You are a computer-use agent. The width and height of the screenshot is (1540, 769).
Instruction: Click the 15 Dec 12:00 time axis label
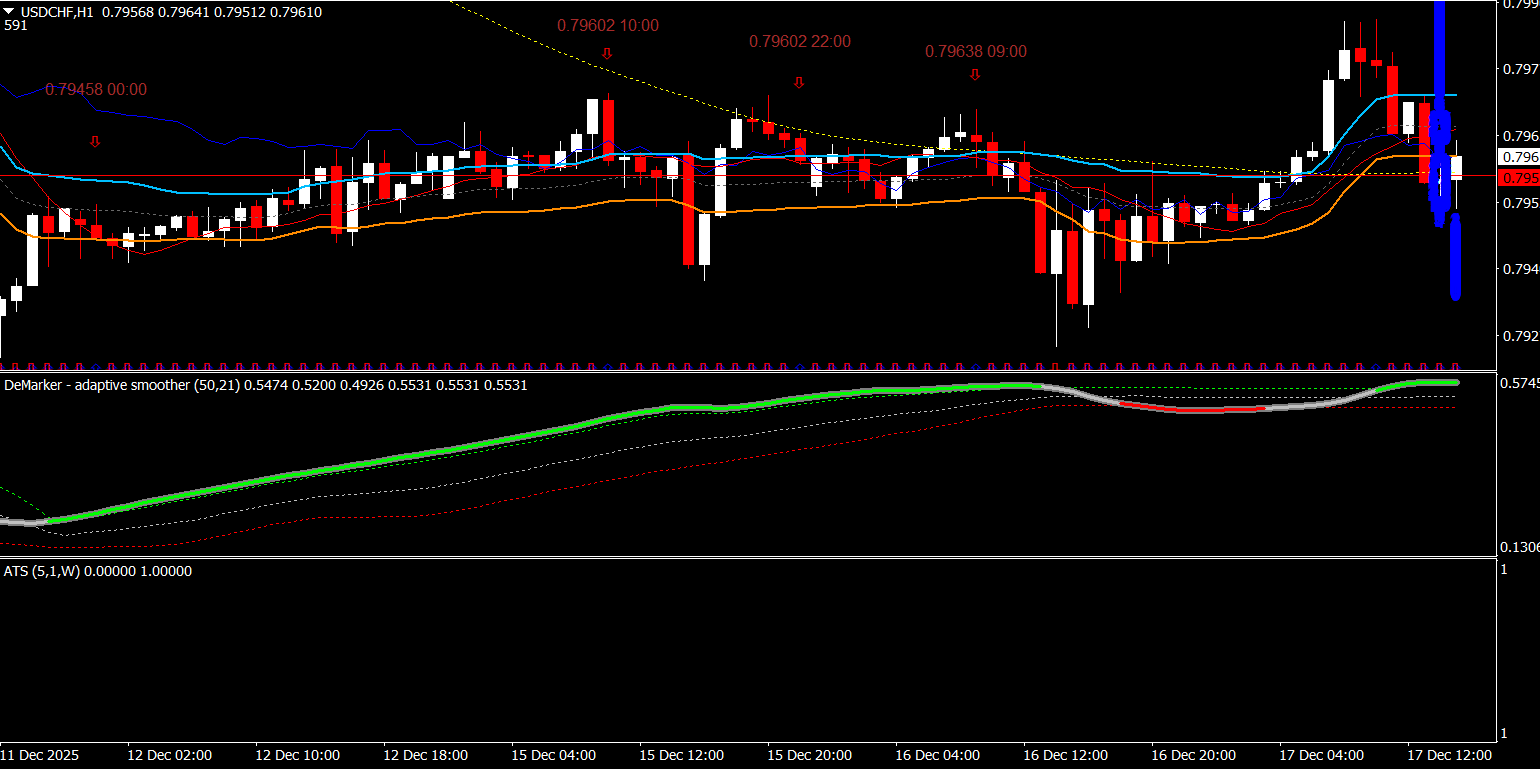click(x=681, y=755)
